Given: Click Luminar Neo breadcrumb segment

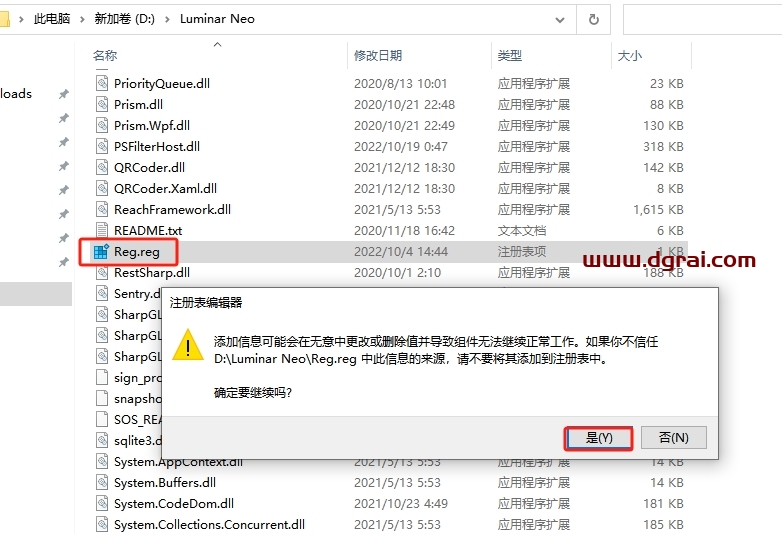Looking at the screenshot, I should click(x=217, y=19).
